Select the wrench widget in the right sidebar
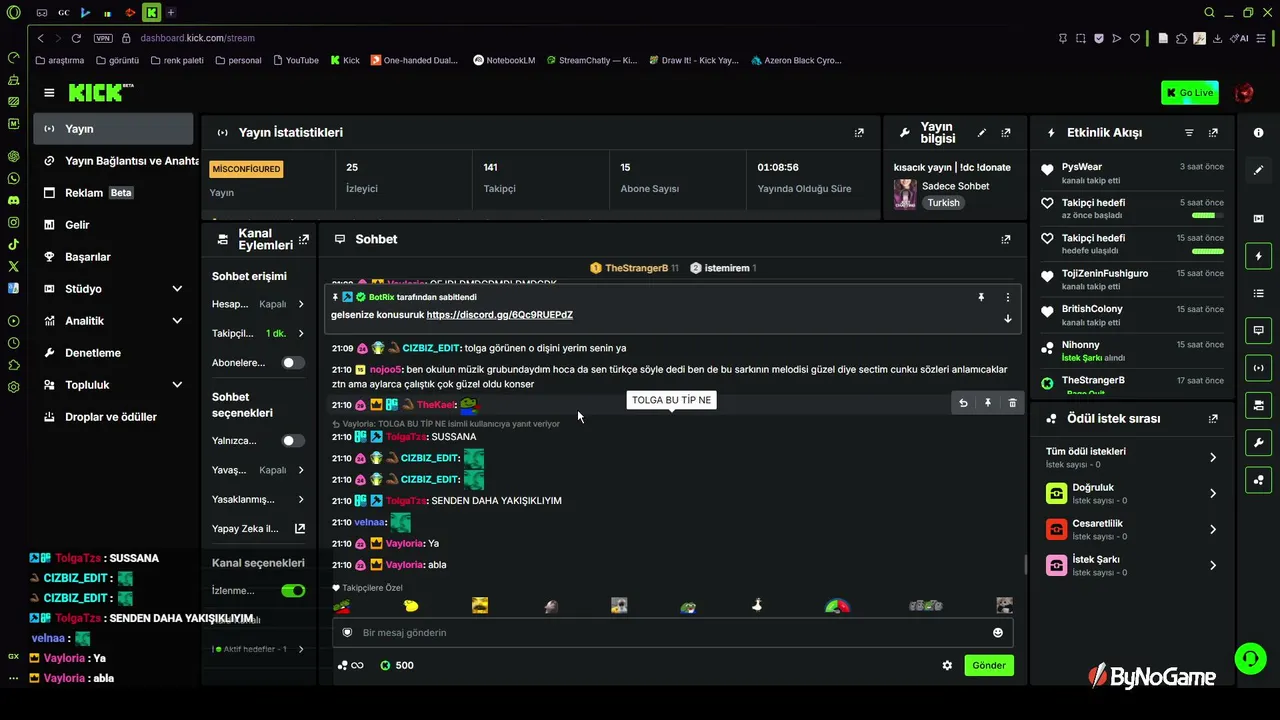The image size is (1280, 720). 1258,442
